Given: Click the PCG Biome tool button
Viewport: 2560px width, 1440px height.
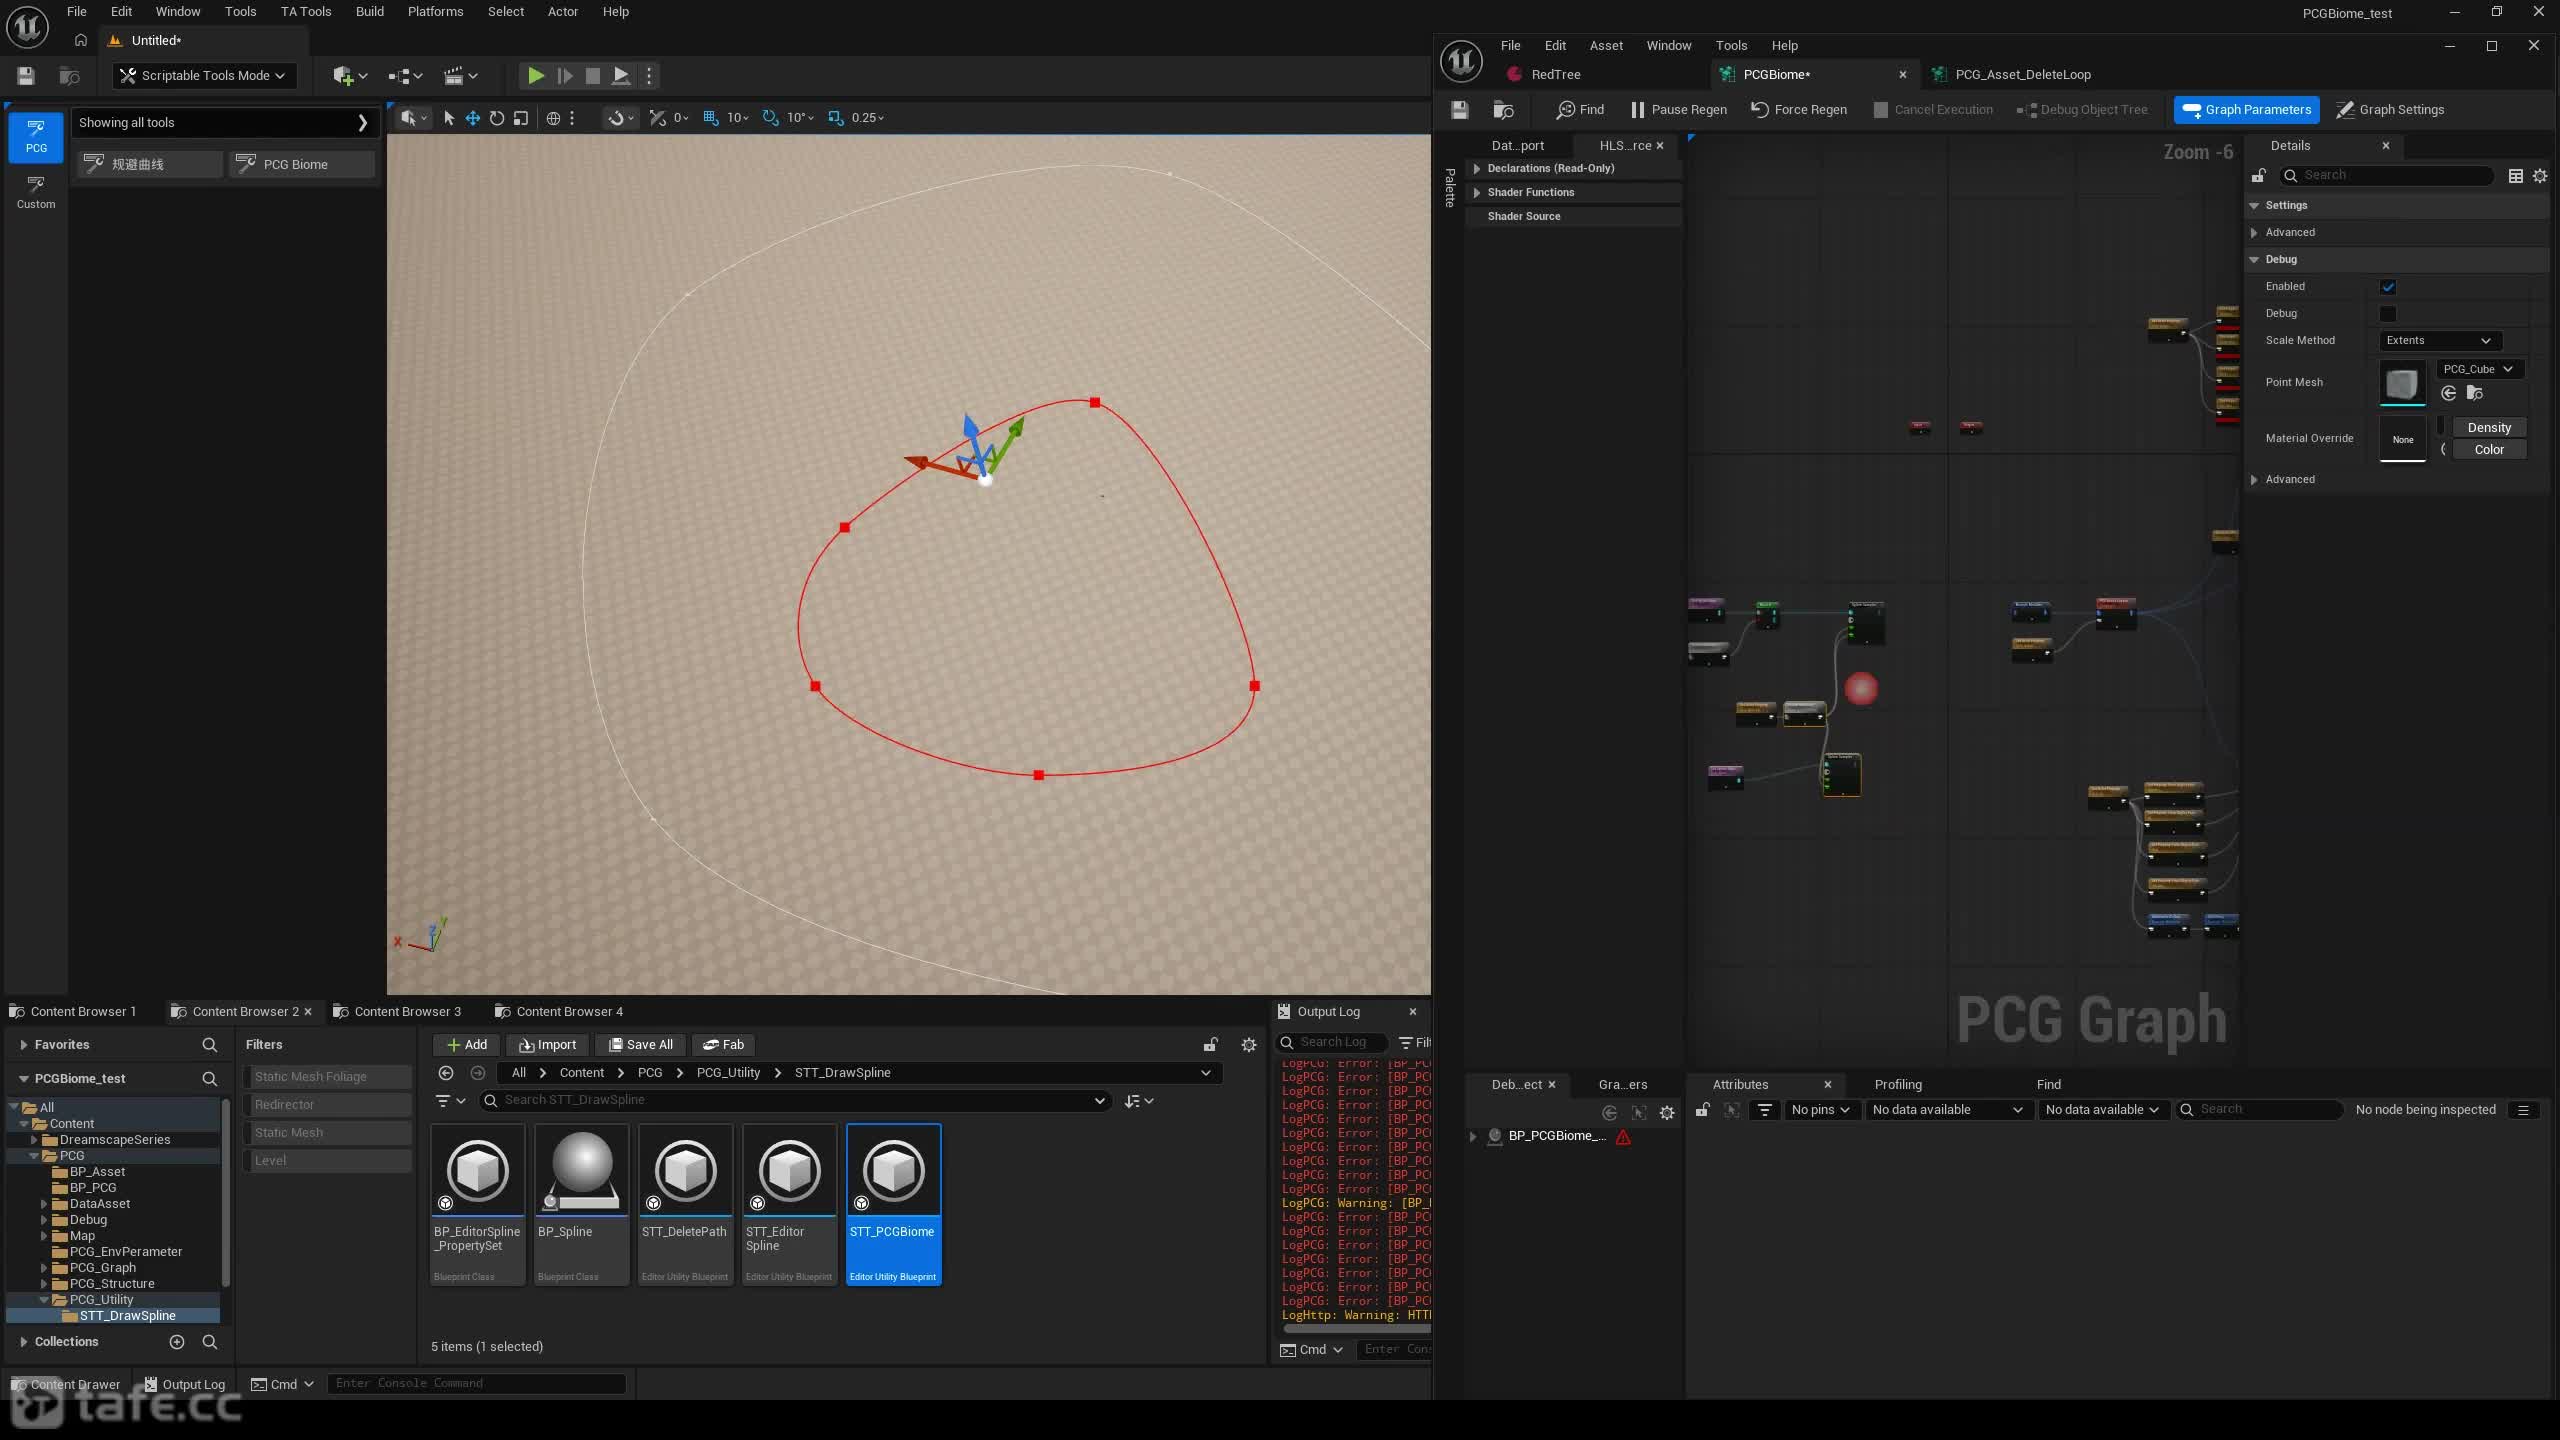Looking at the screenshot, I should [x=302, y=164].
